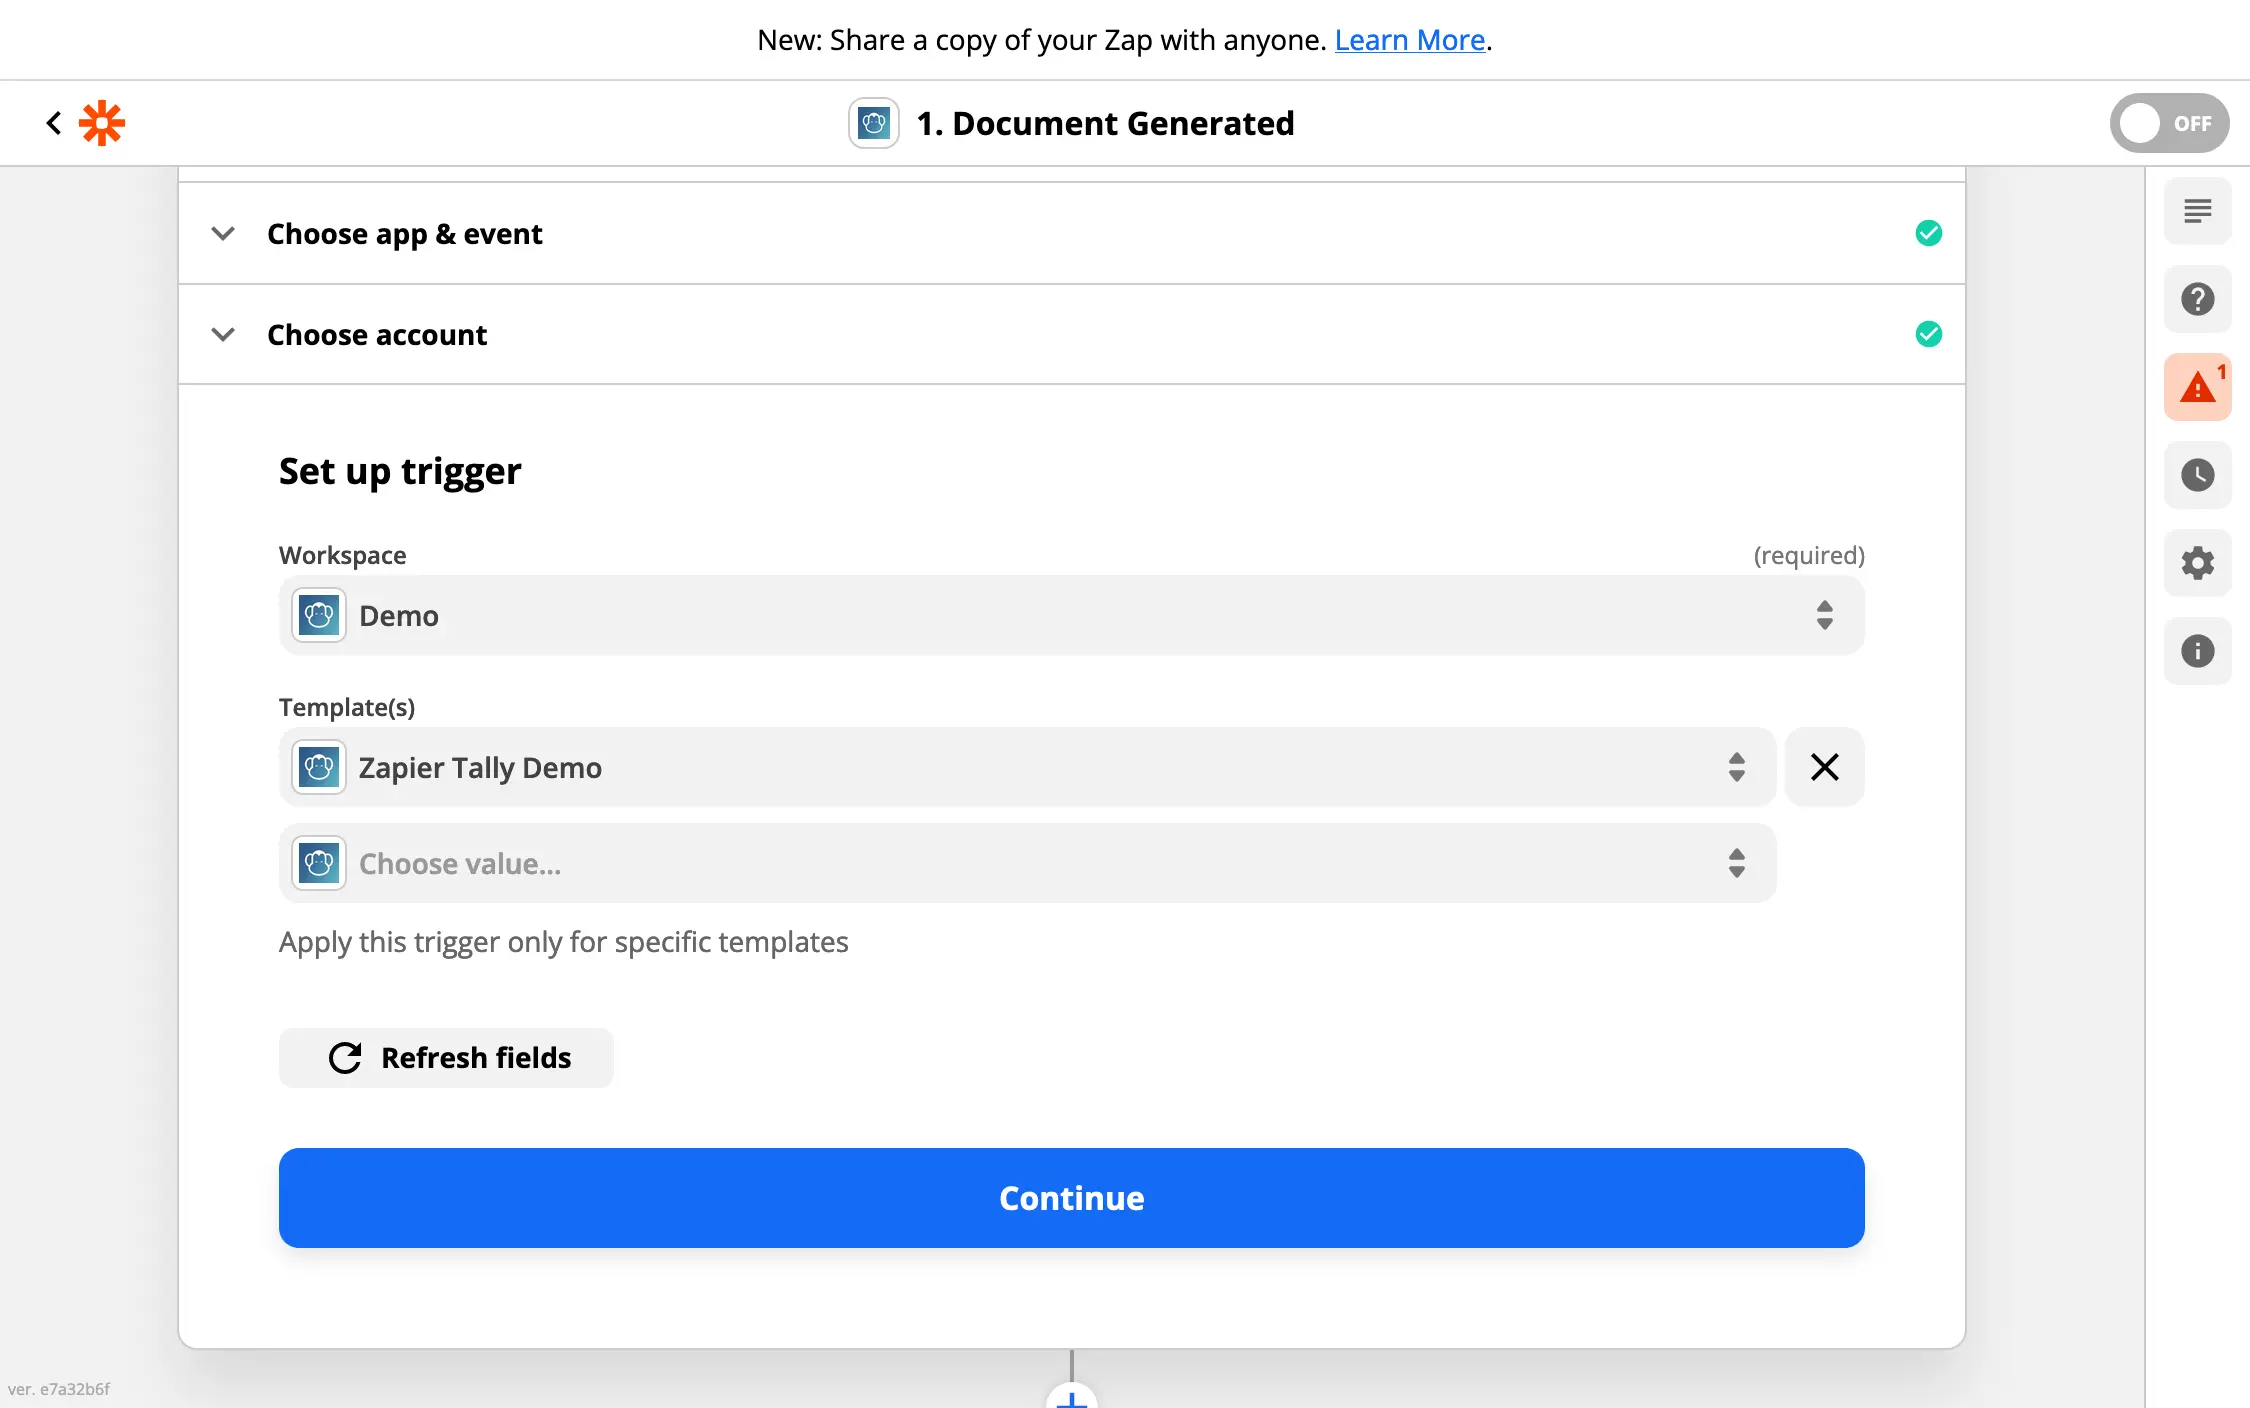The height and width of the screenshot is (1408, 2250).
Task: Open the help panel in the sidebar
Action: [x=2197, y=299]
